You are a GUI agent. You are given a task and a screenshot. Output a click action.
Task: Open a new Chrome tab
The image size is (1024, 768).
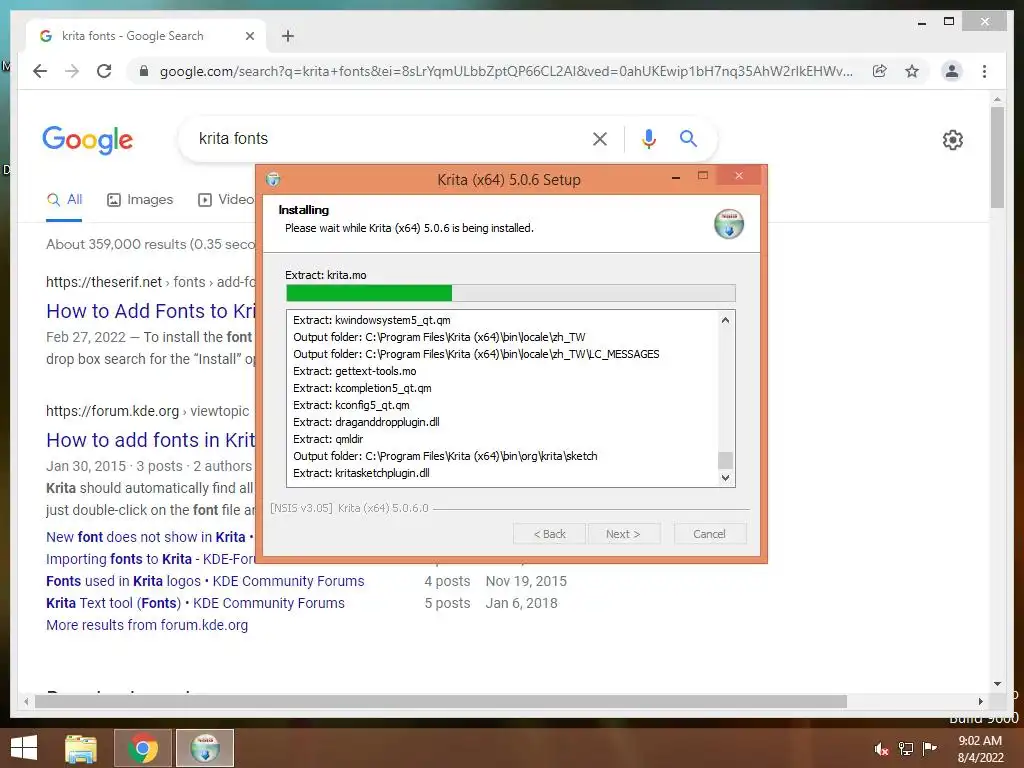point(287,36)
